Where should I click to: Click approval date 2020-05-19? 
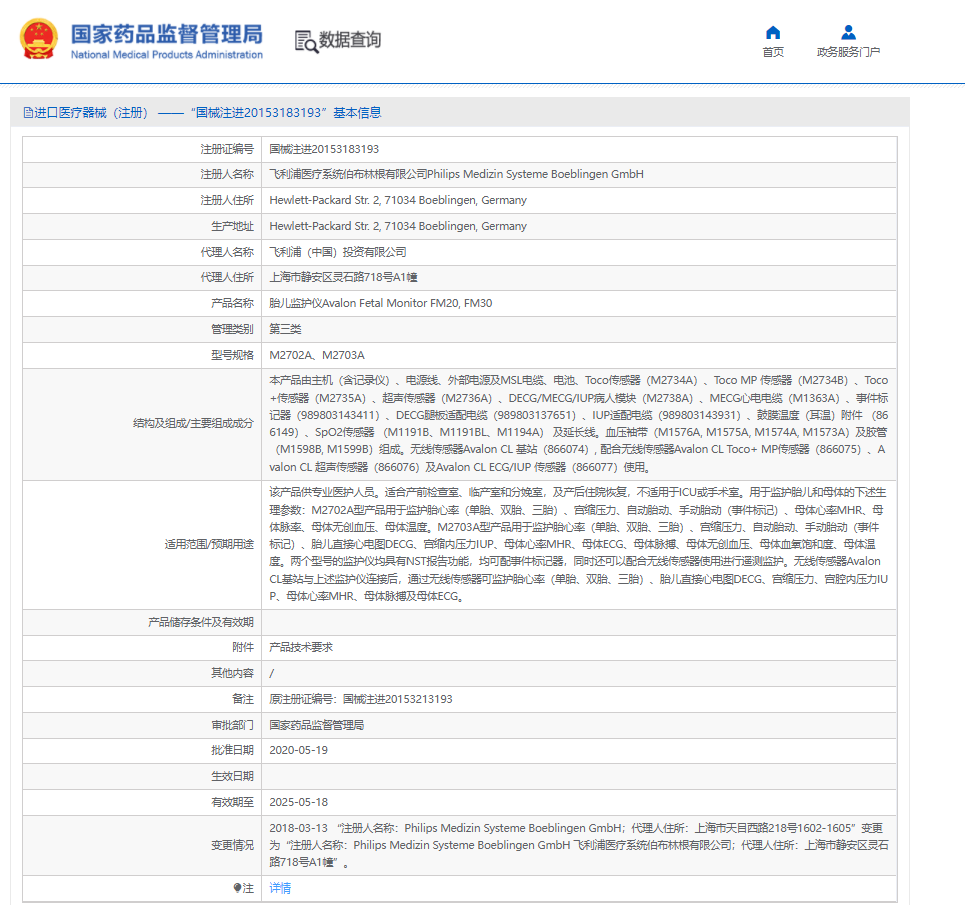(298, 750)
